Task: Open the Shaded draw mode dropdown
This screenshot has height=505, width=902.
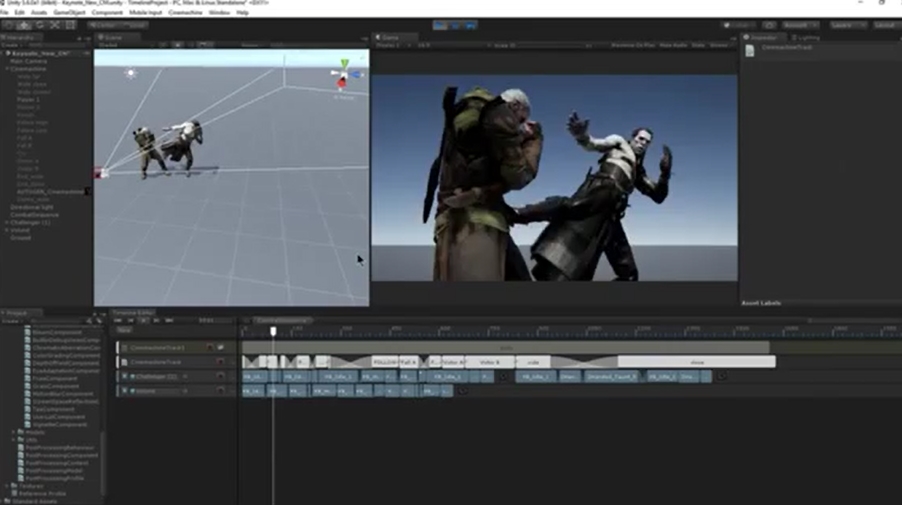Action: 125,45
